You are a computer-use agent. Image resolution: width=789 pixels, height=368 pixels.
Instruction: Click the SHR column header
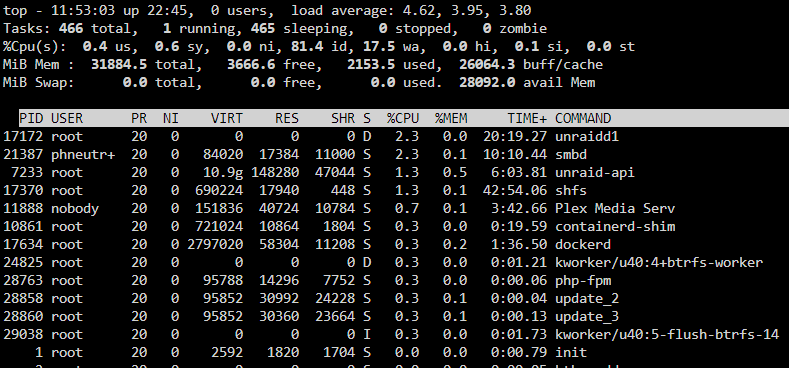click(x=343, y=119)
